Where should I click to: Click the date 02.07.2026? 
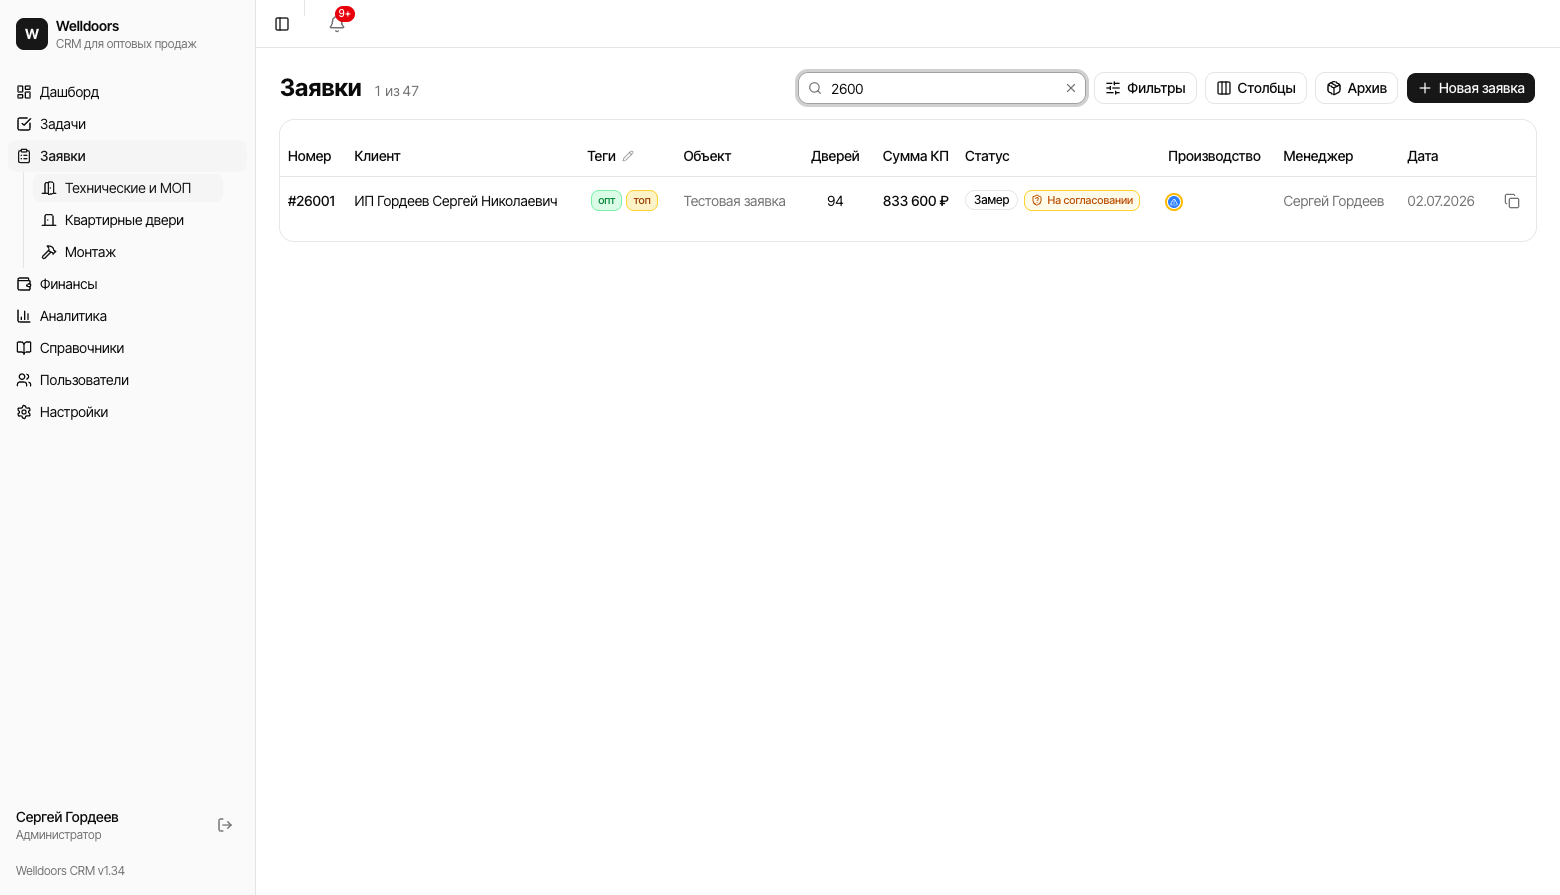coord(1441,201)
